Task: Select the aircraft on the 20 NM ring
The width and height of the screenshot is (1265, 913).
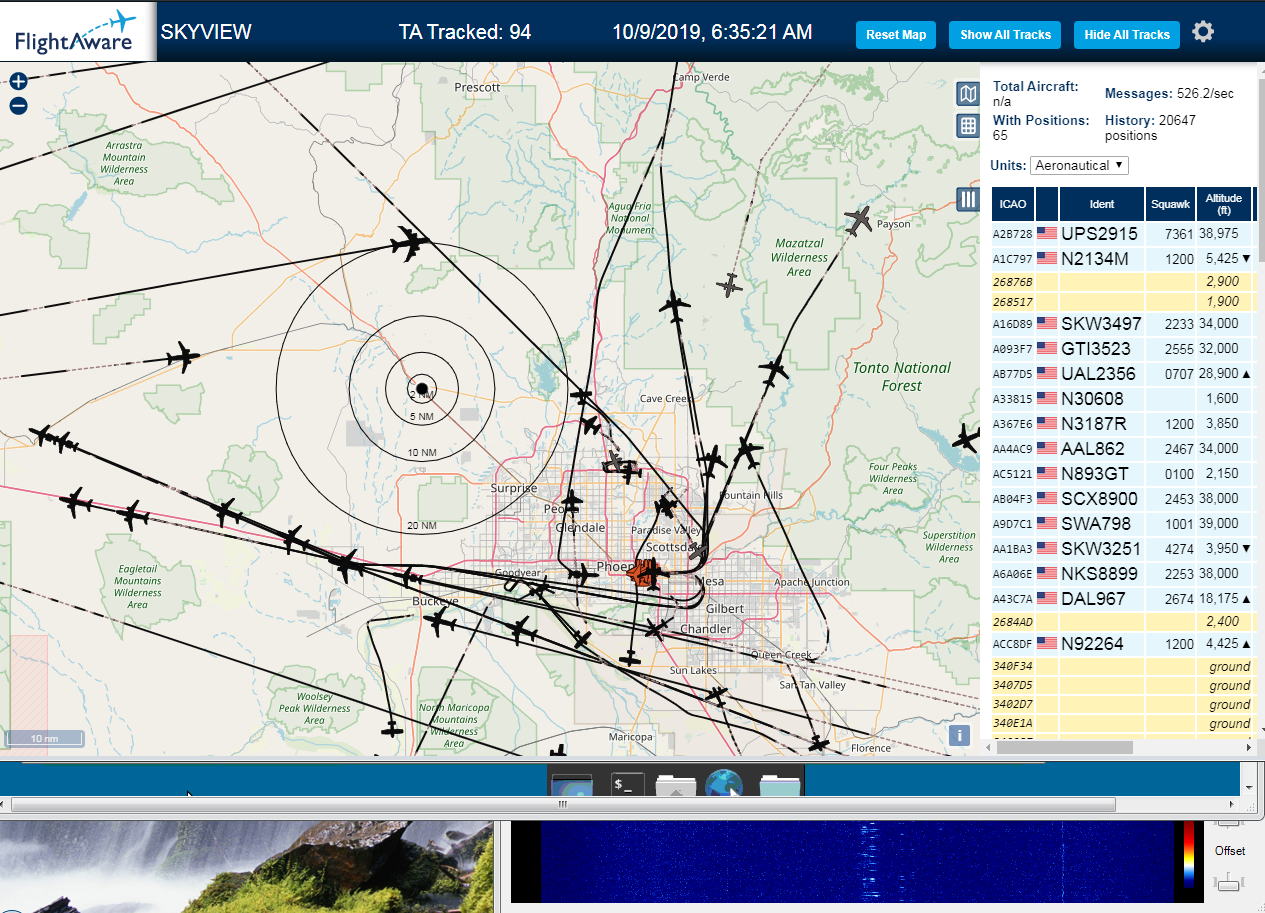Action: tap(409, 244)
